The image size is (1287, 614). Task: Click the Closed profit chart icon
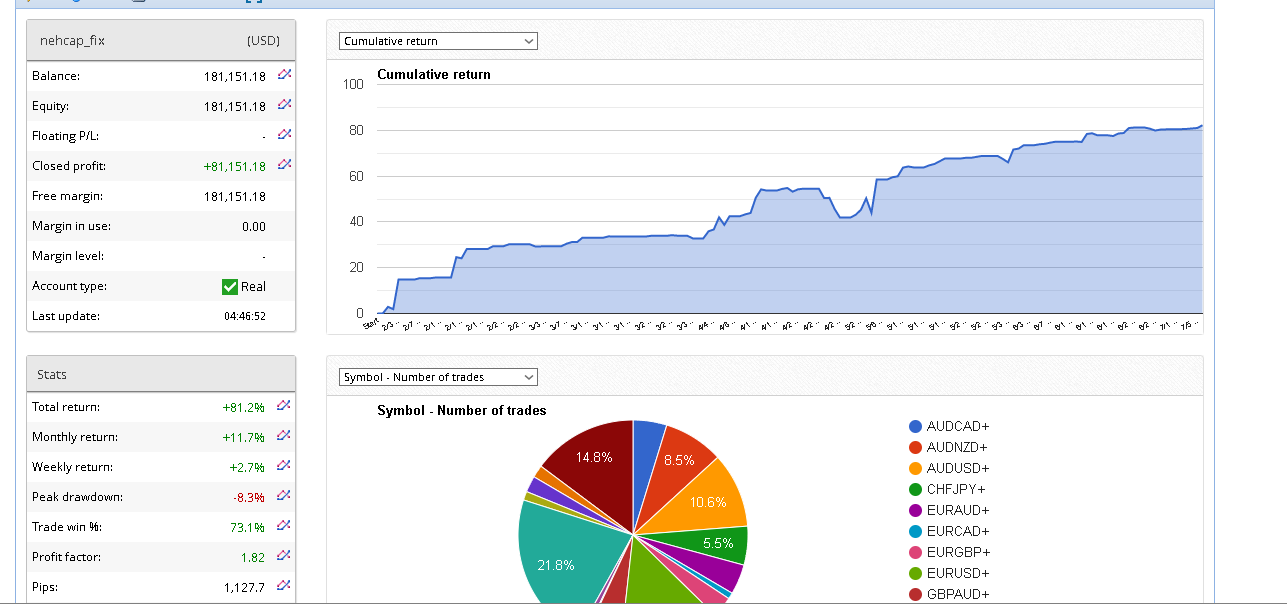click(x=285, y=165)
